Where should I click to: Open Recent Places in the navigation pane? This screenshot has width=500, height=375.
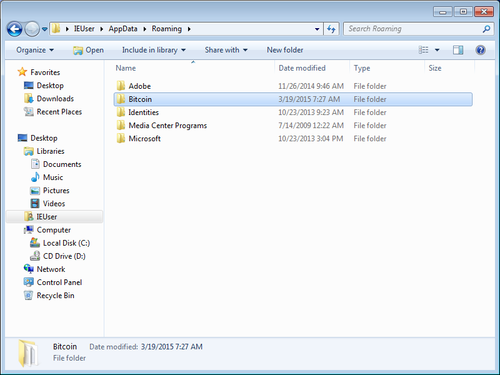click(x=59, y=112)
